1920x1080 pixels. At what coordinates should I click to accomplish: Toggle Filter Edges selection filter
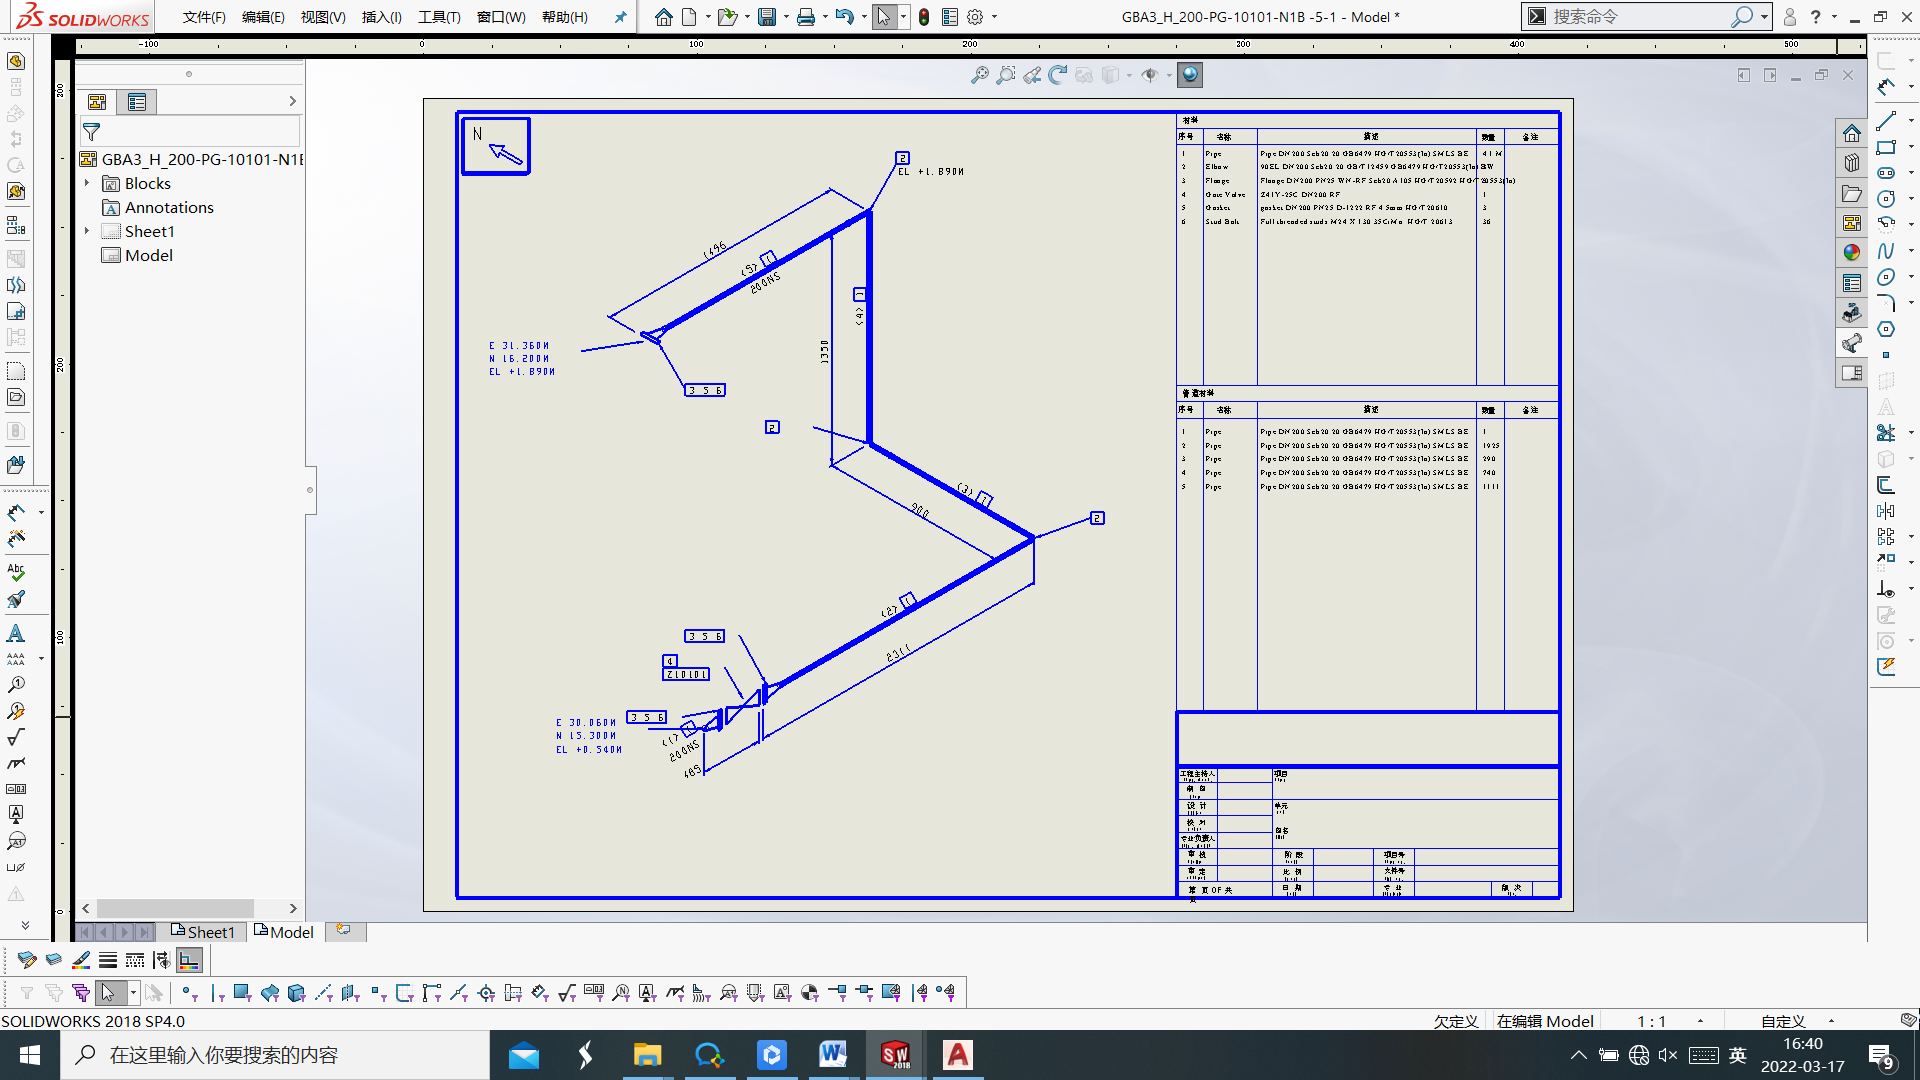216,993
